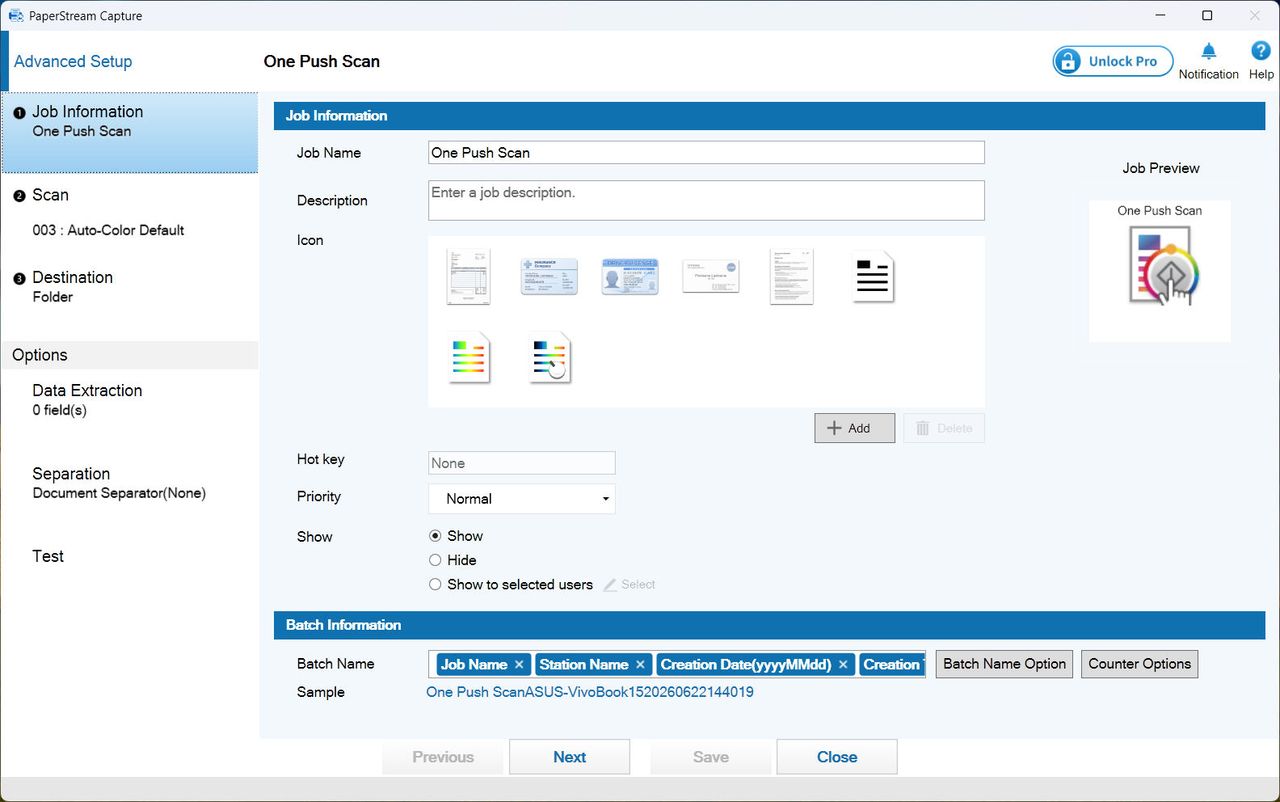
Task: Select the white business card job icon
Action: click(x=711, y=277)
